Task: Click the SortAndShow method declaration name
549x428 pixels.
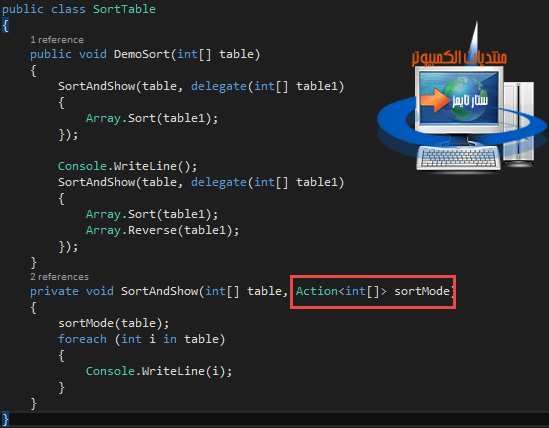Action: pos(159,291)
